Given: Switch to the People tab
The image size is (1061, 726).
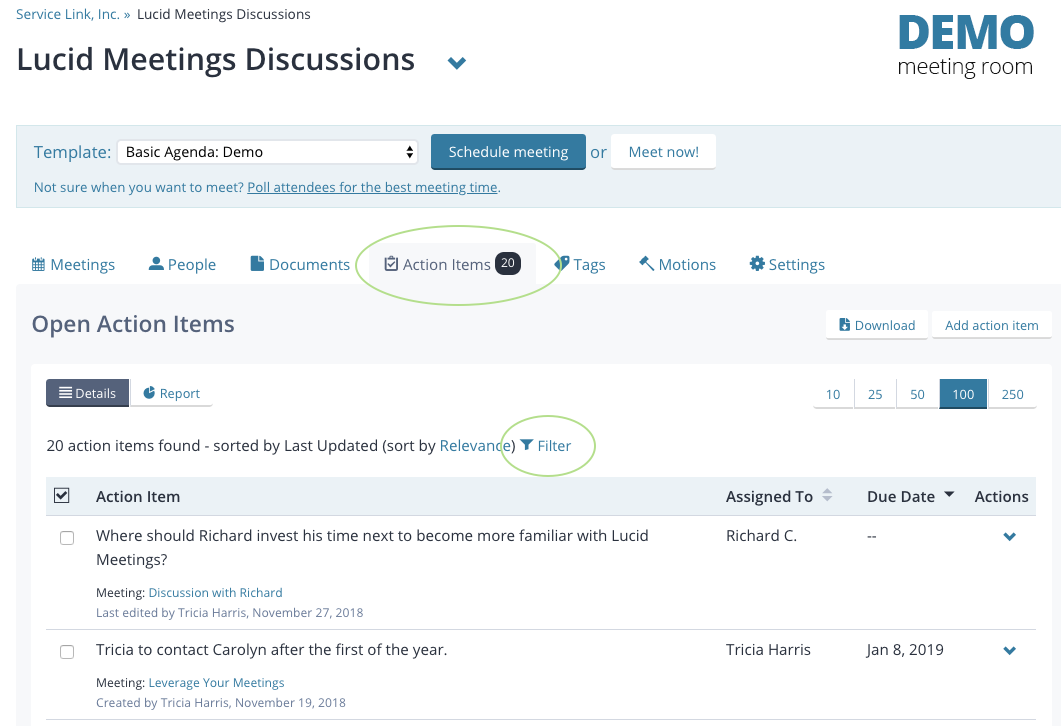Looking at the screenshot, I should [x=182, y=265].
